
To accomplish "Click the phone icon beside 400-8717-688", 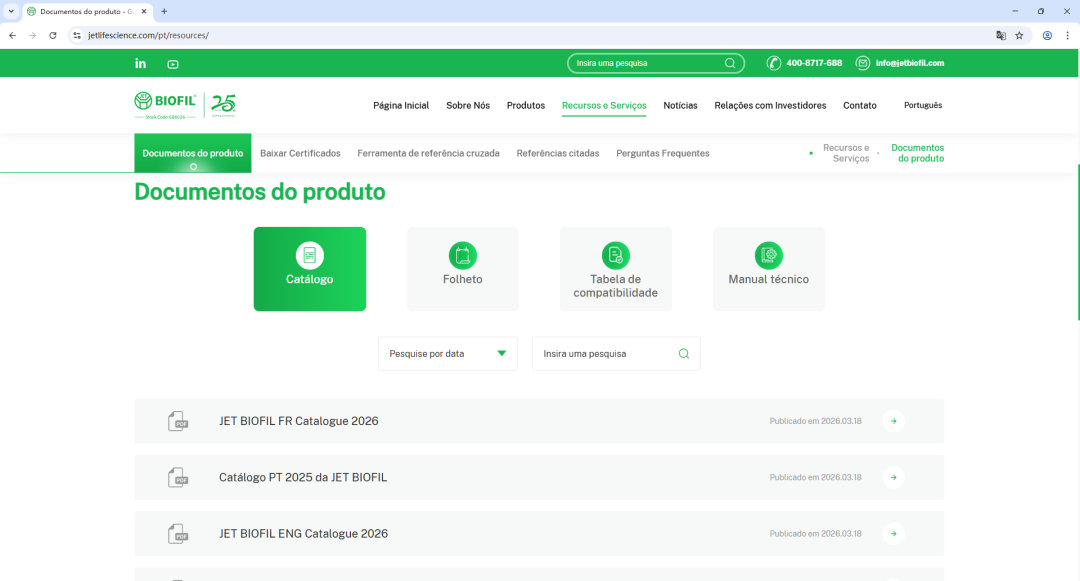I will pos(773,63).
